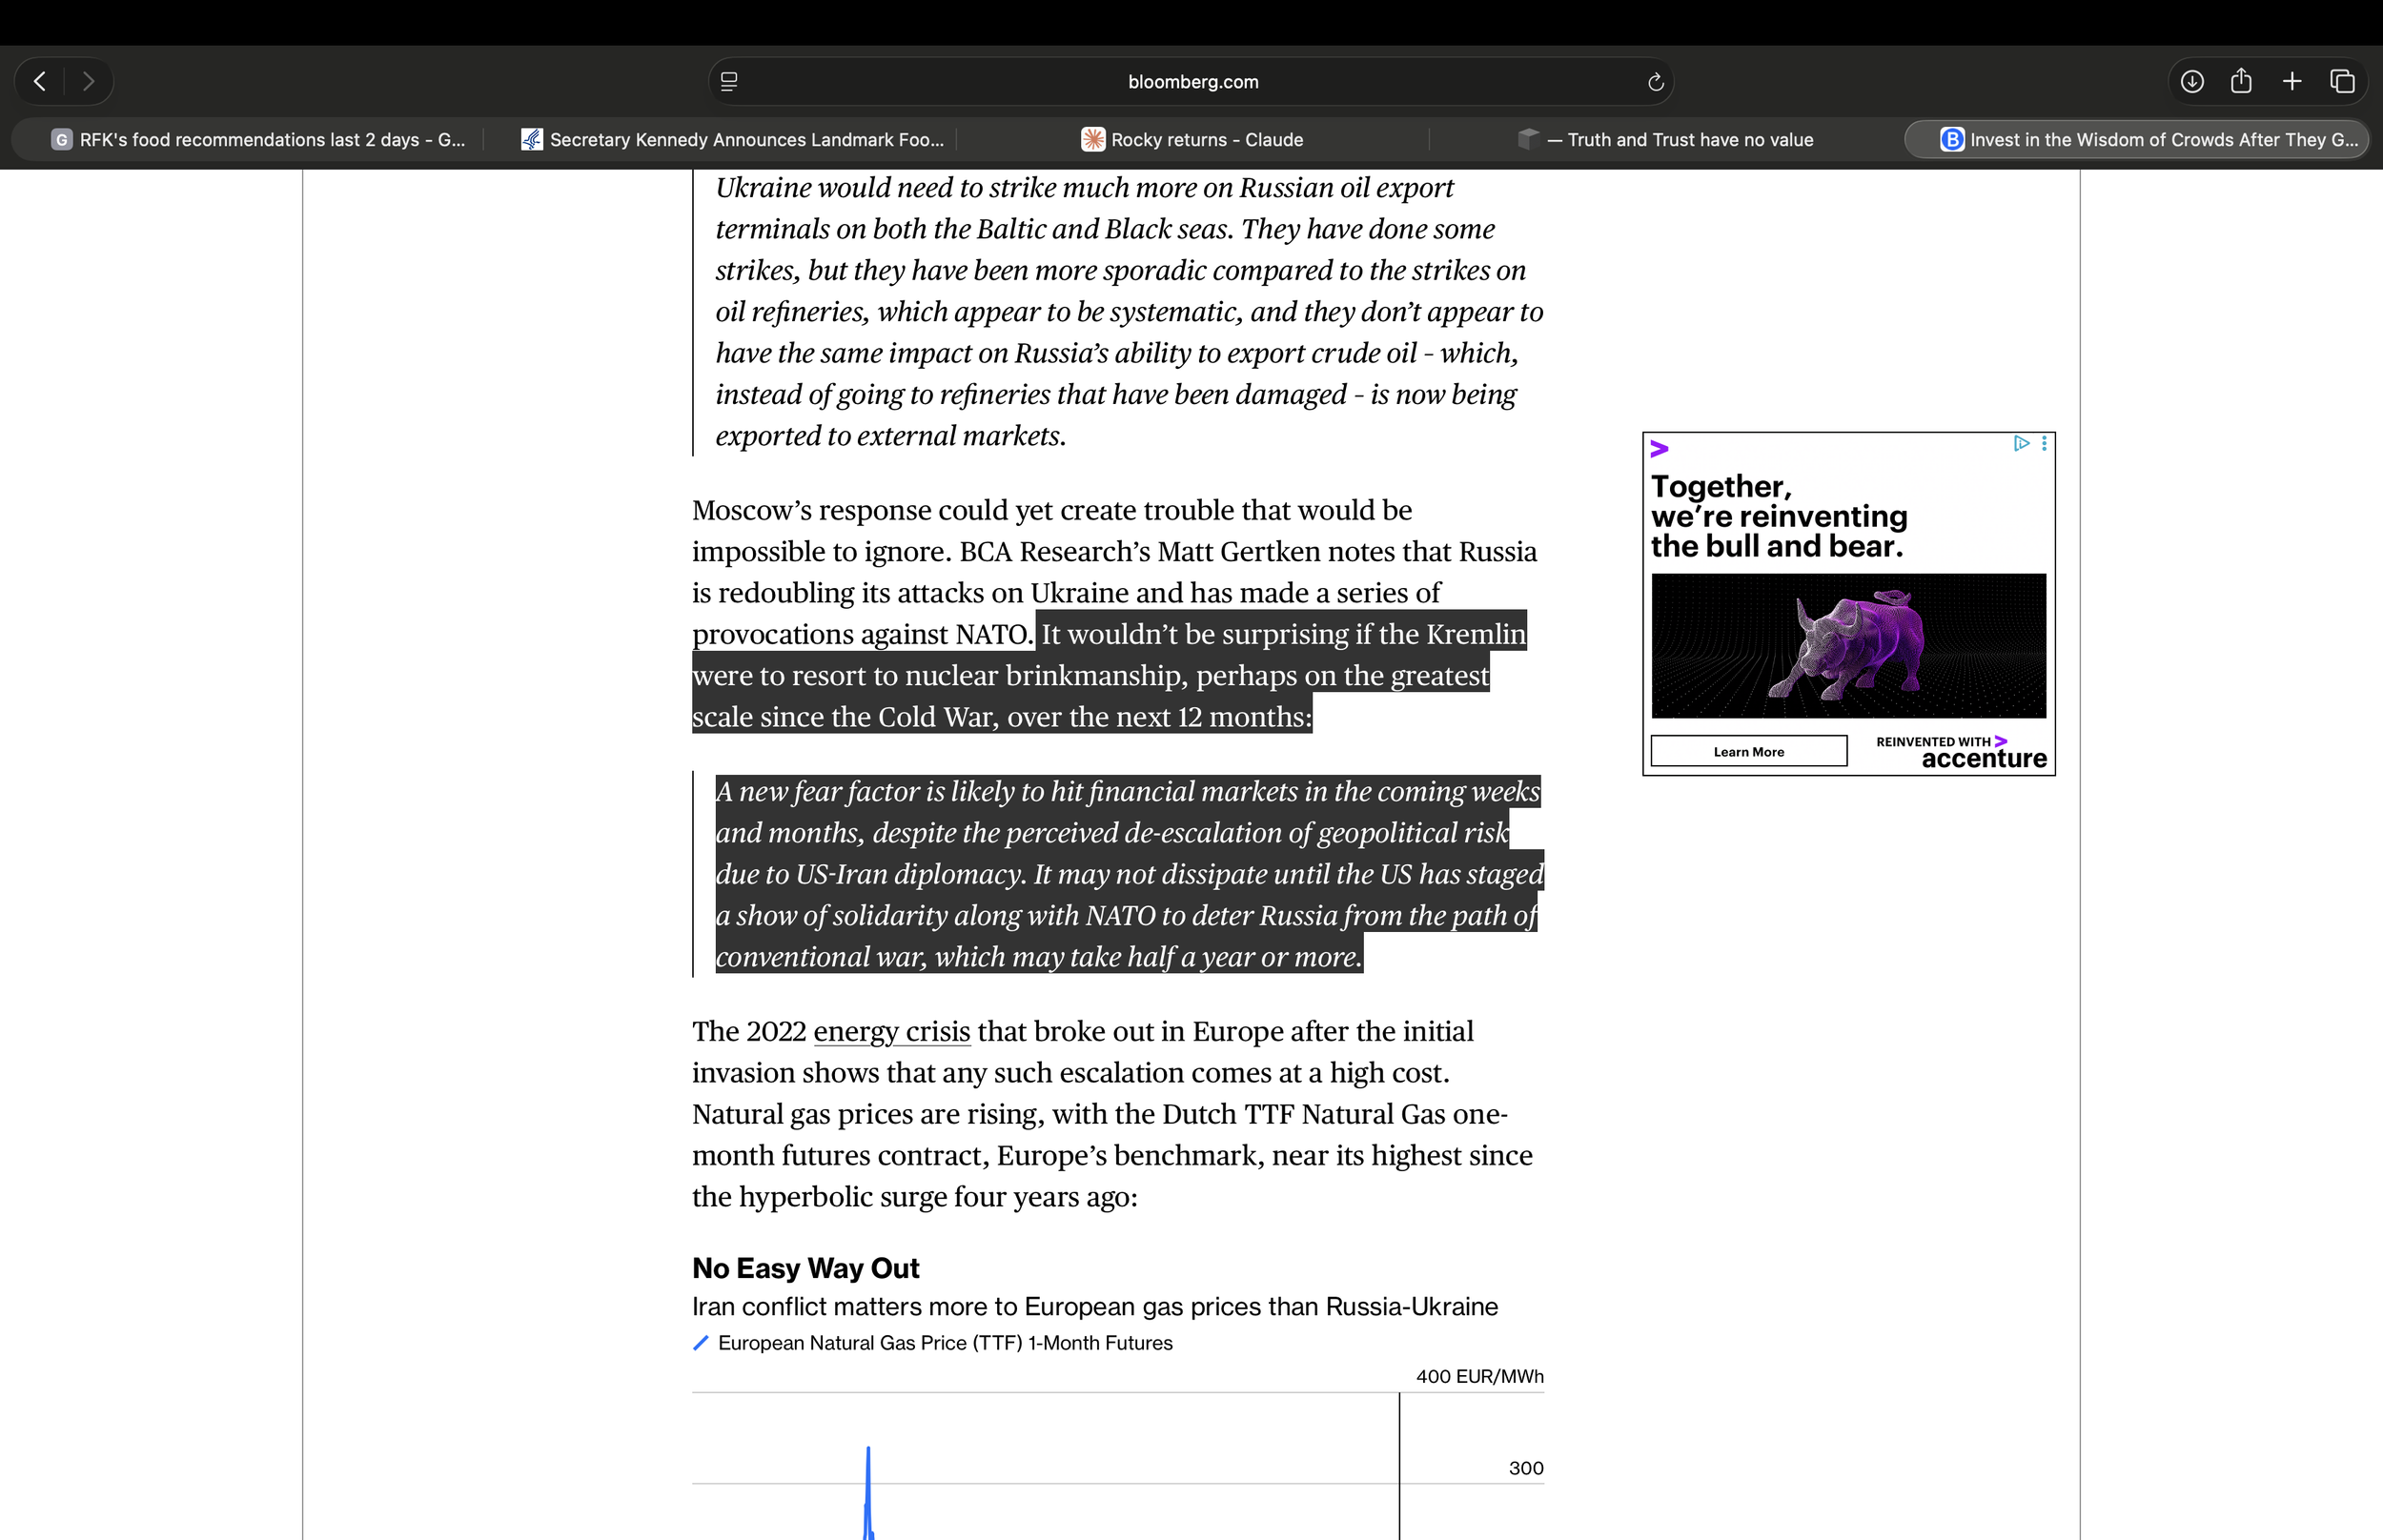Focus the bloomberg.com address field

(x=1191, y=82)
